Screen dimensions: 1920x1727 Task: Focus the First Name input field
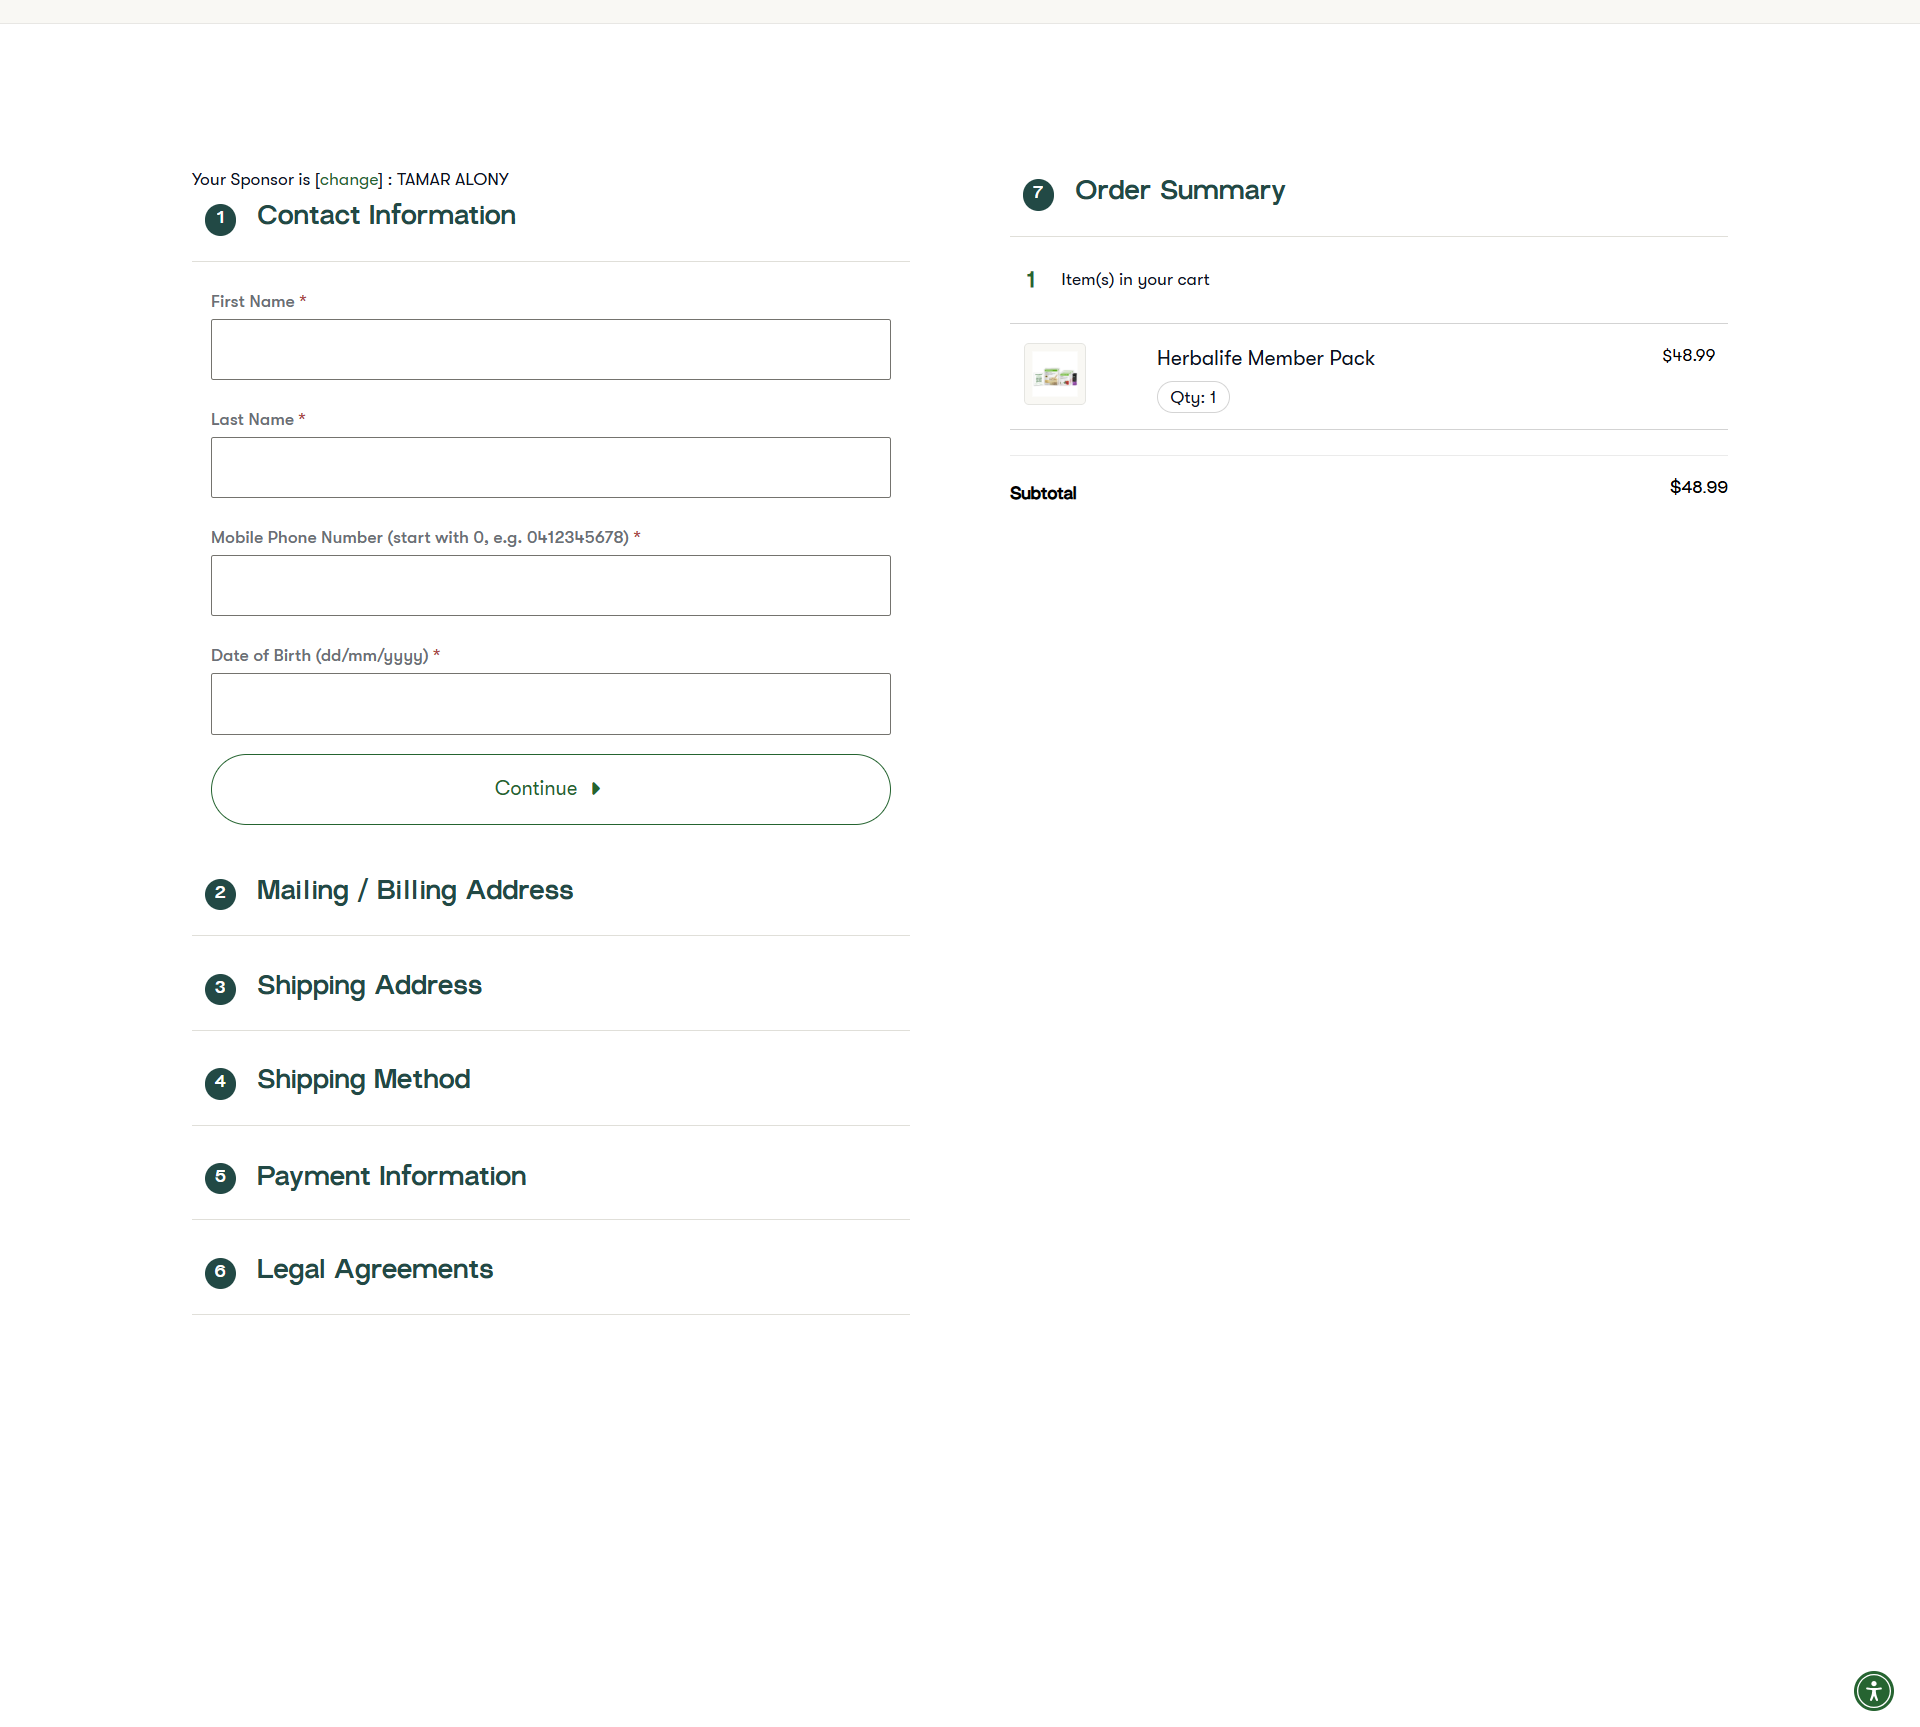[x=551, y=349]
